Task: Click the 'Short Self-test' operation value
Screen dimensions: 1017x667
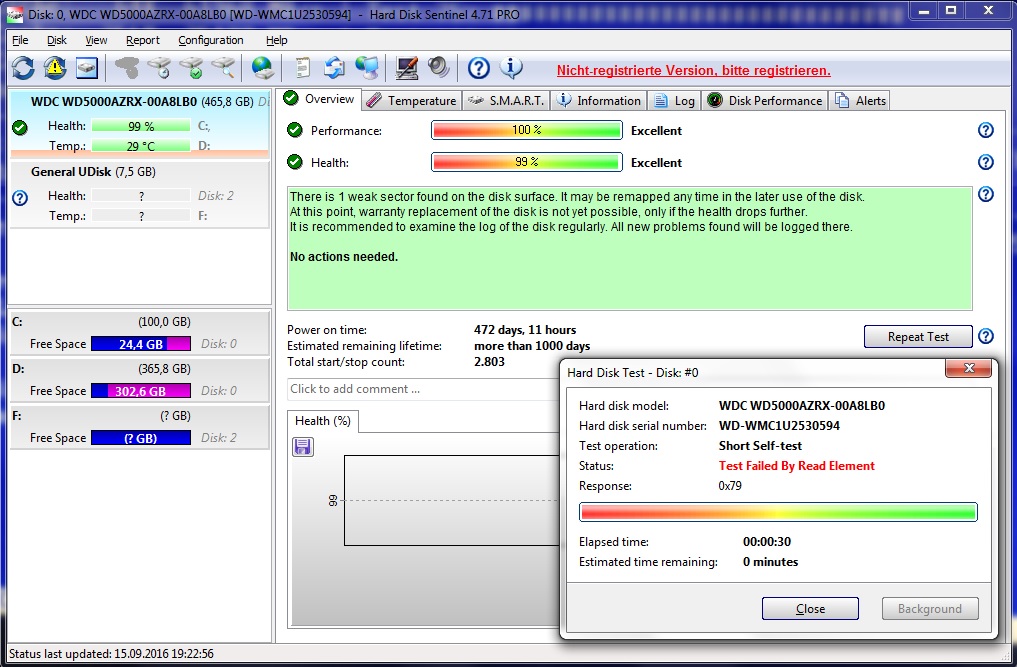Action: (x=760, y=446)
